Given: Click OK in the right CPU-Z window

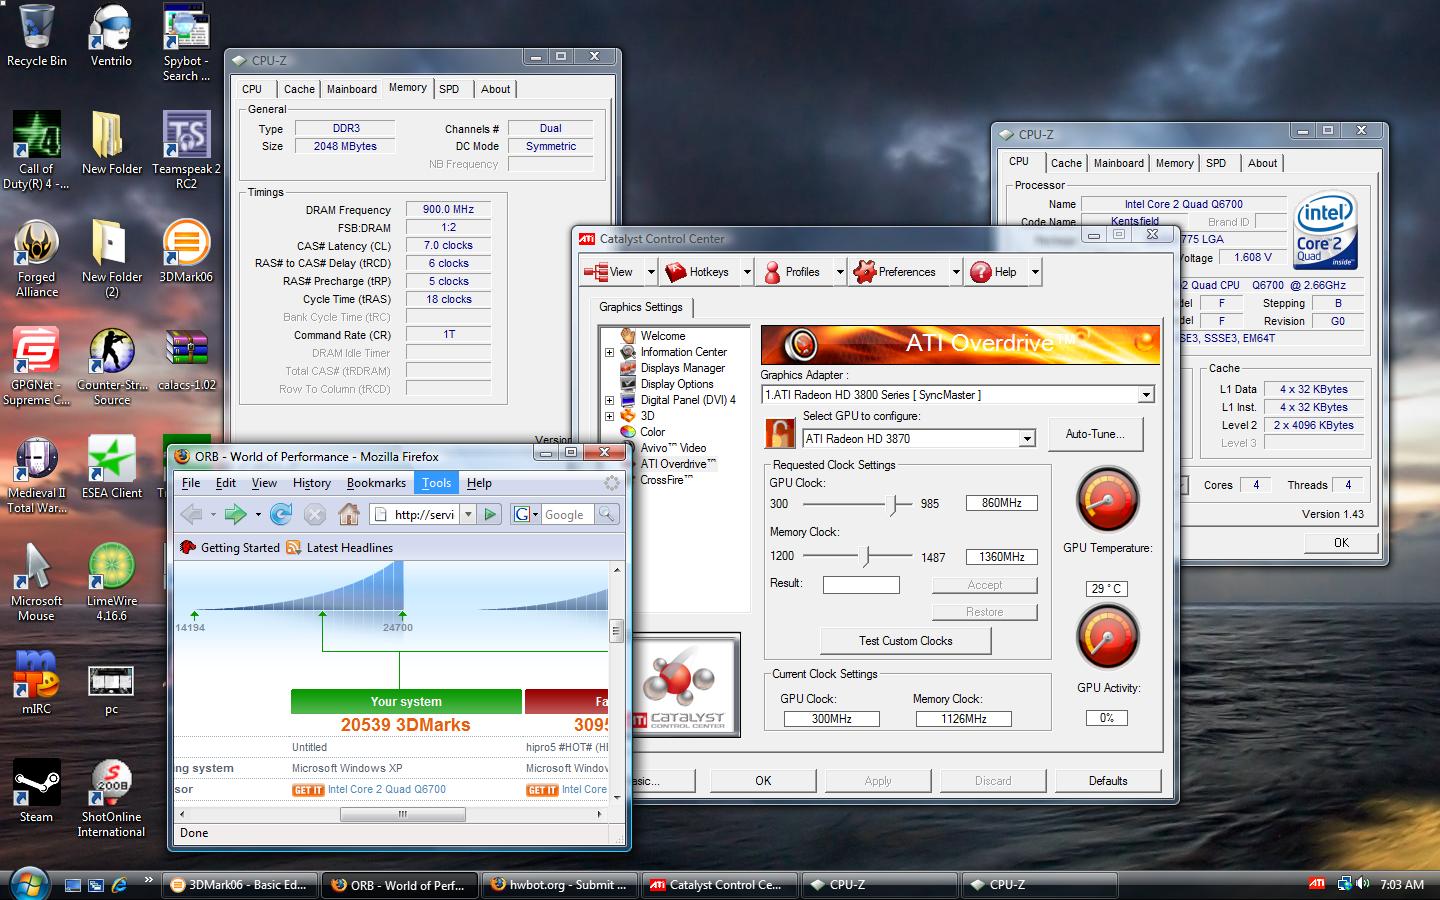Looking at the screenshot, I should tap(1341, 543).
